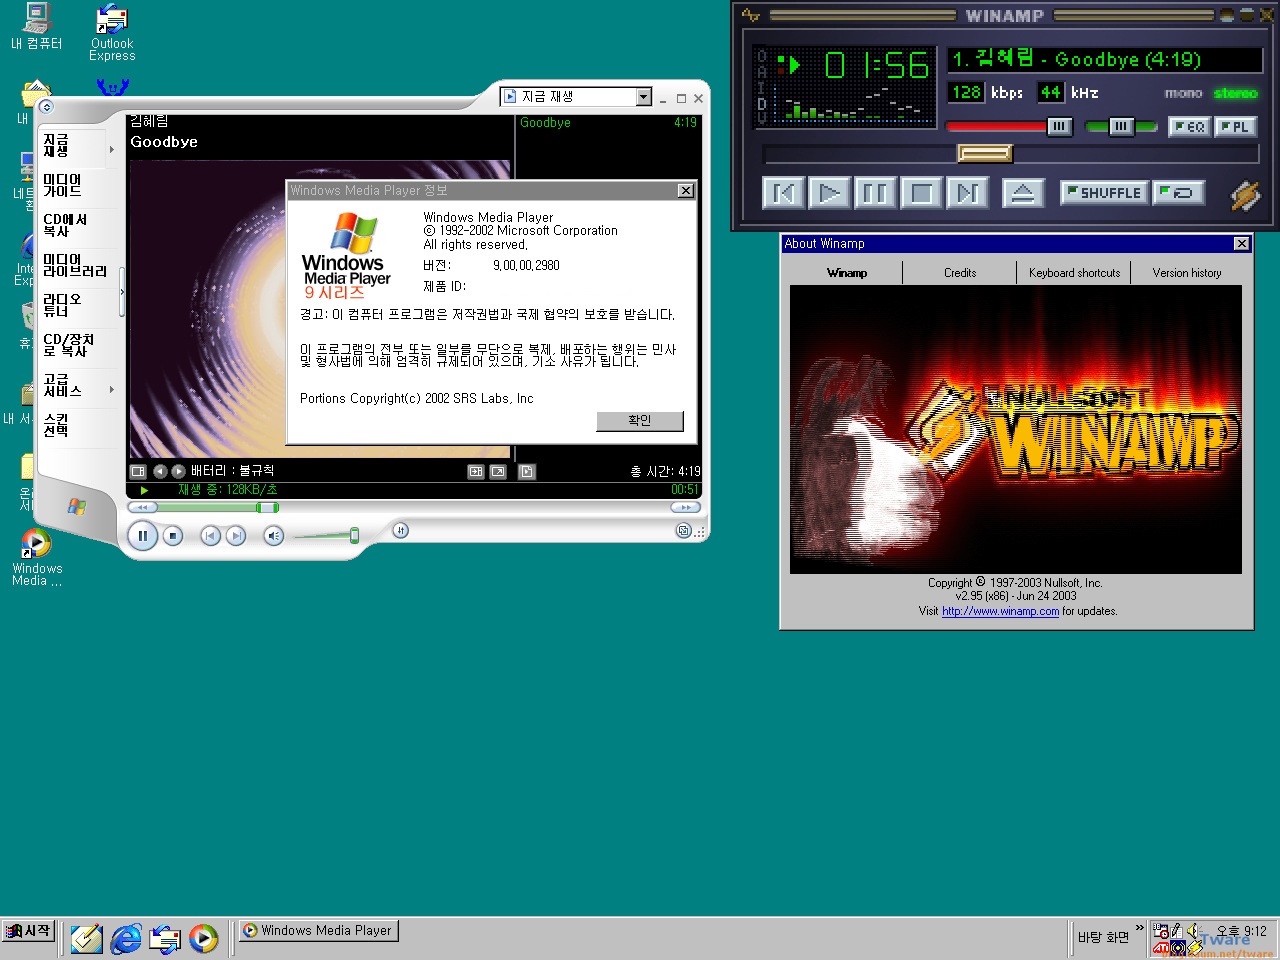View Media Player video in full screen
Screen dimensions: 1280x960
498,471
